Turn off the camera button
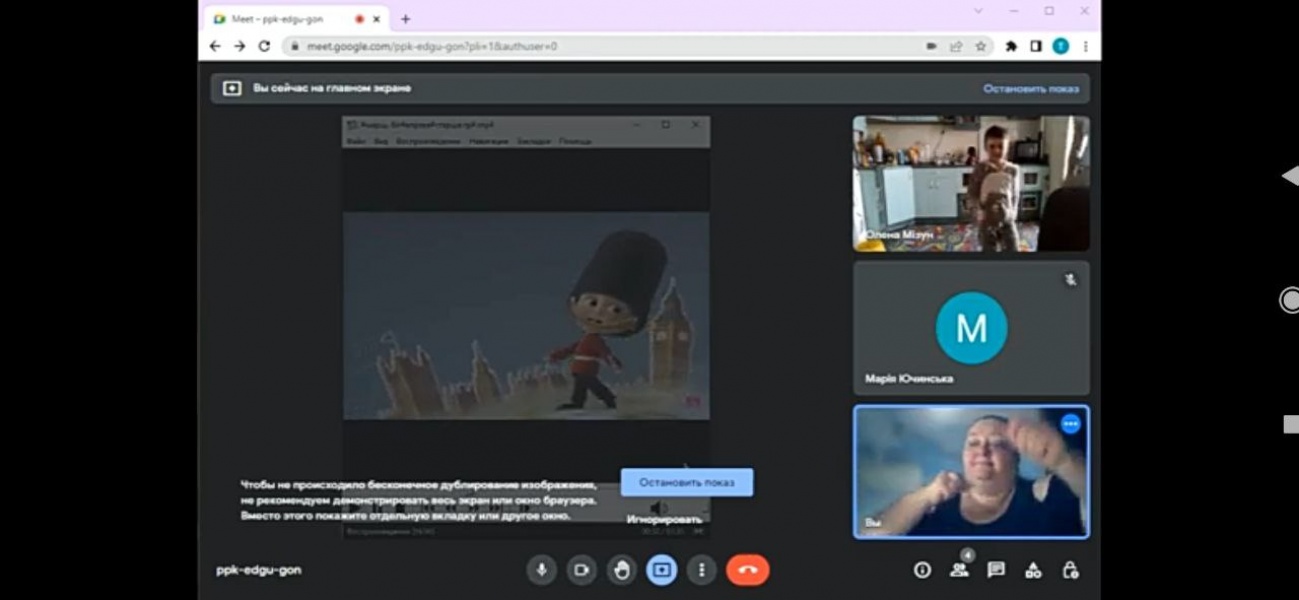Viewport: 1299px width, 600px height. click(581, 570)
